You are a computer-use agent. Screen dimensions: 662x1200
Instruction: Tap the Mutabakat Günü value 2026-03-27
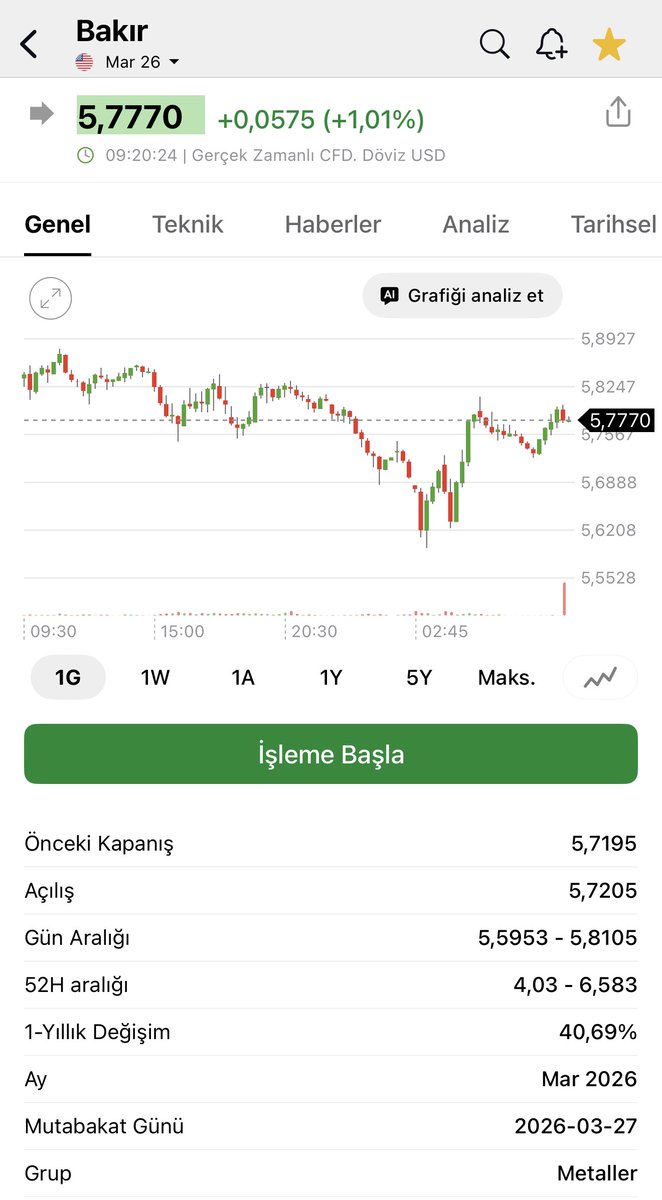click(575, 1126)
